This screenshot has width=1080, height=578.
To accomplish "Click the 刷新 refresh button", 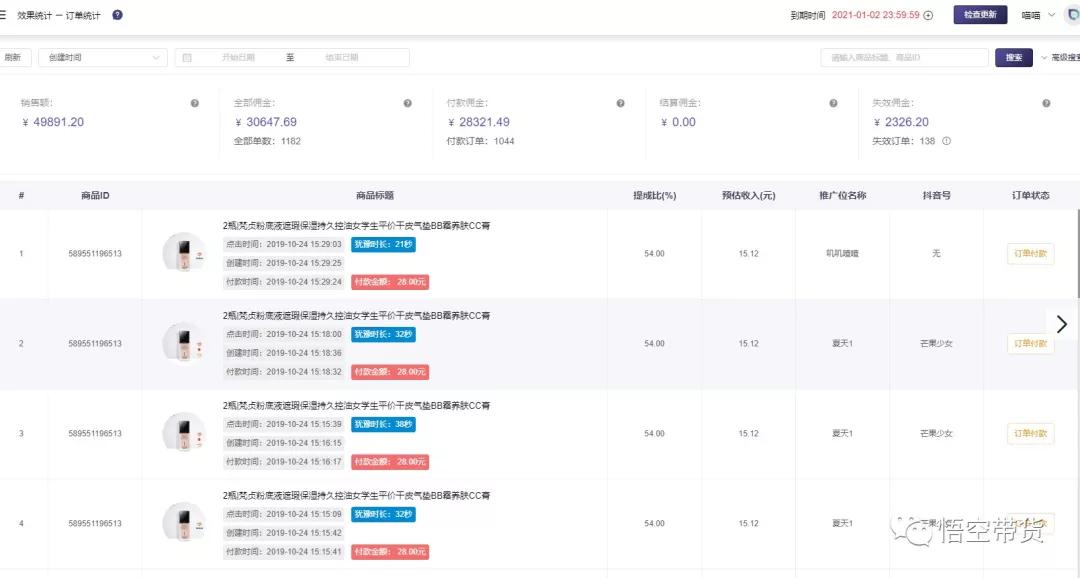I will pos(14,58).
